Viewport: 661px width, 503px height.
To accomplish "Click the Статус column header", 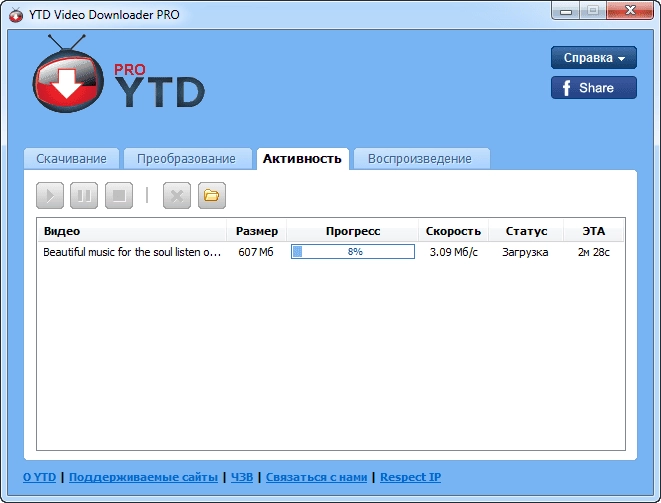I will (x=526, y=231).
